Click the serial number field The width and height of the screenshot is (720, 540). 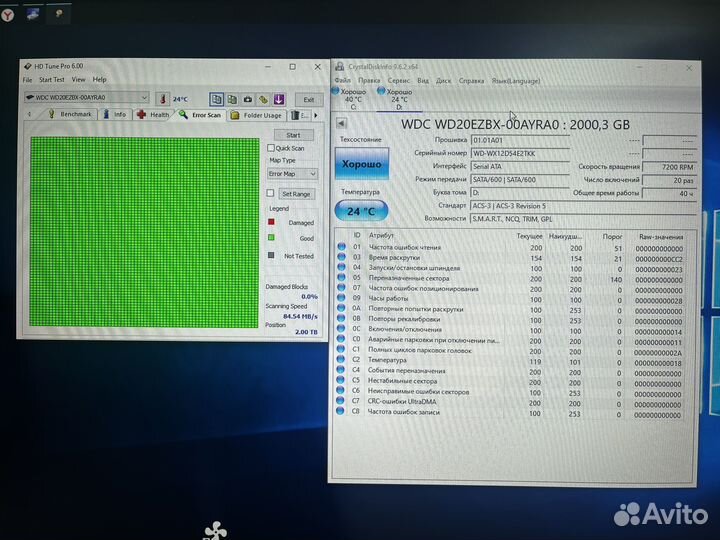click(520, 153)
